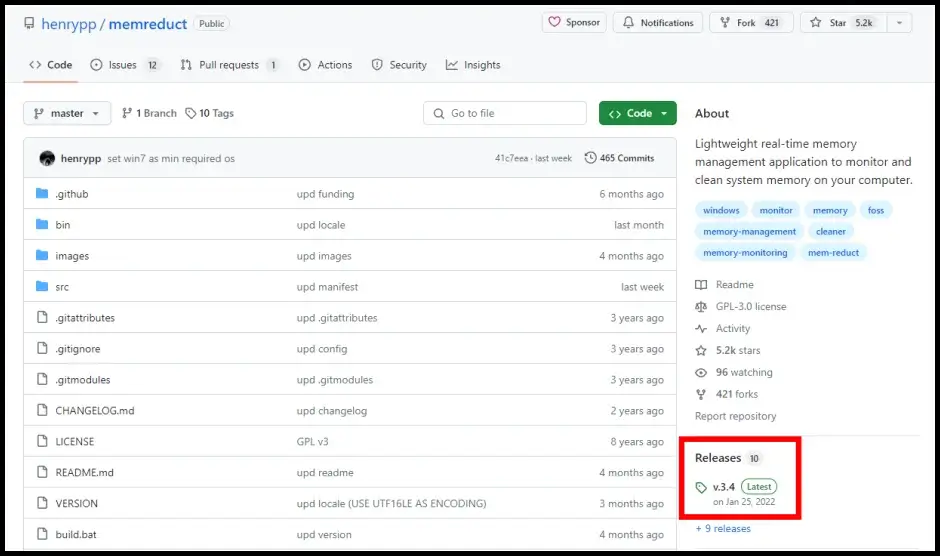Click the clock icon beside 465 Commits

tap(590, 158)
